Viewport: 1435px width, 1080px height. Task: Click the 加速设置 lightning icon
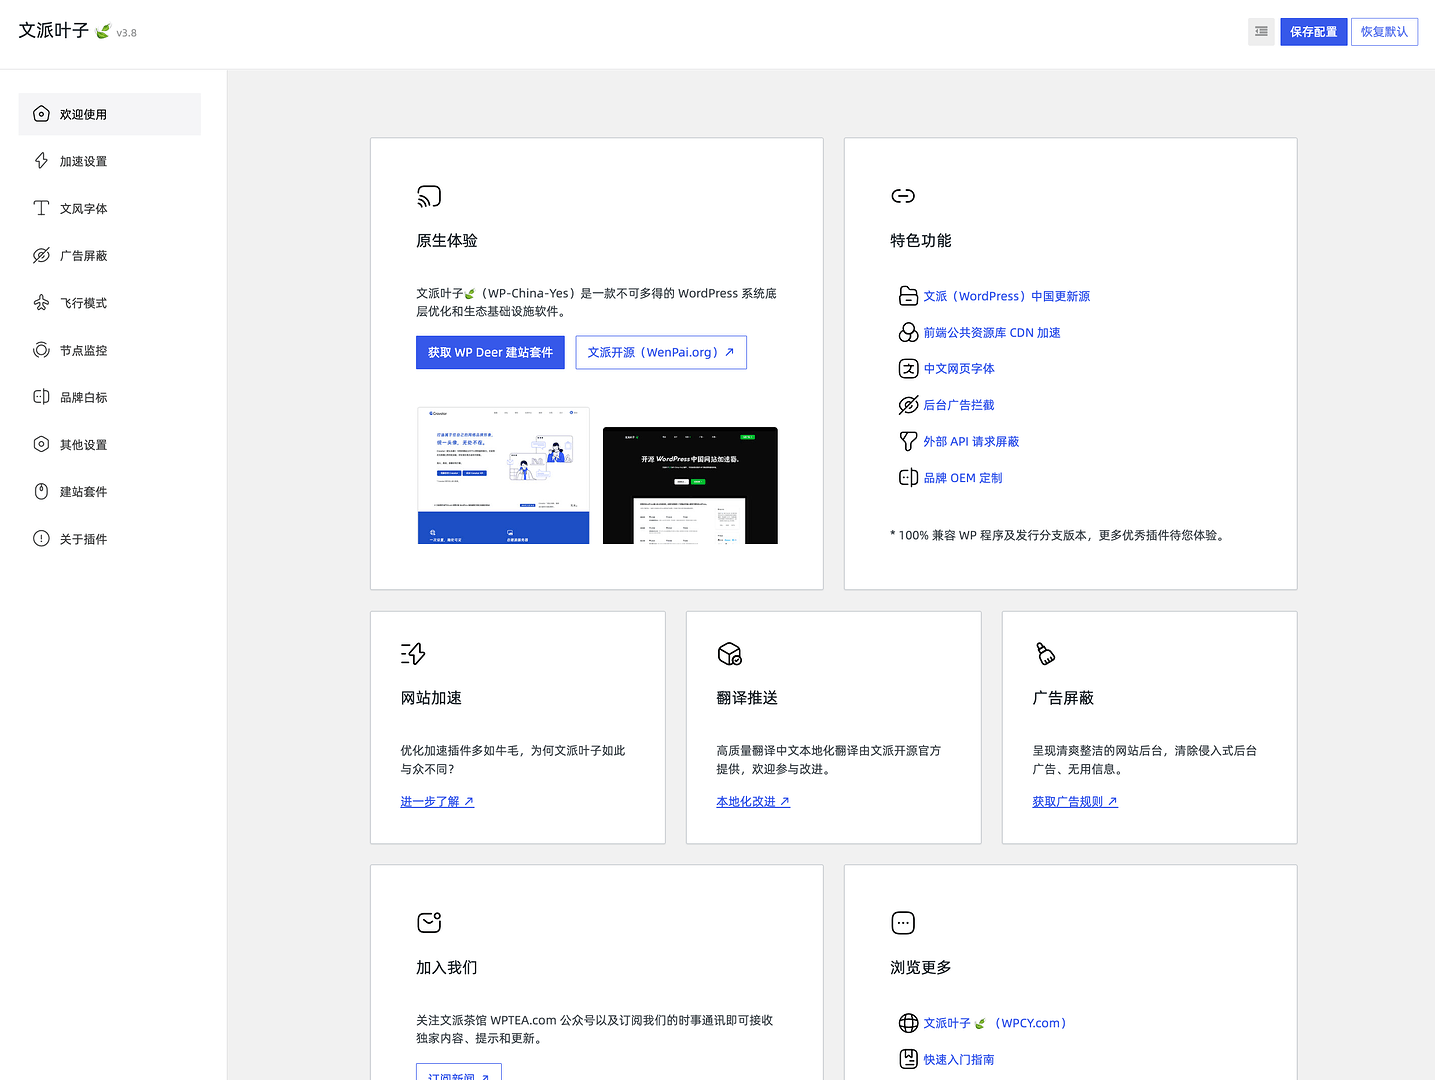(x=41, y=161)
